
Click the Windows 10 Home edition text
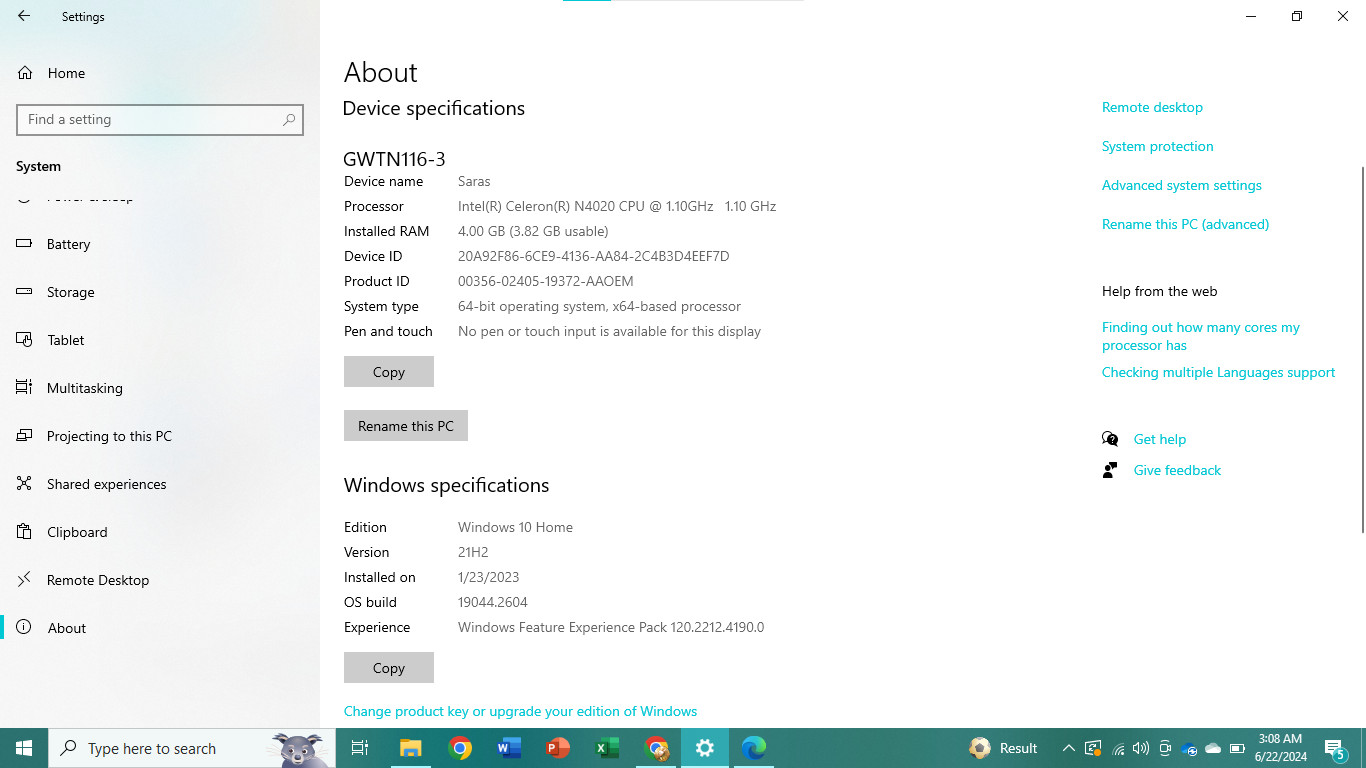(515, 527)
